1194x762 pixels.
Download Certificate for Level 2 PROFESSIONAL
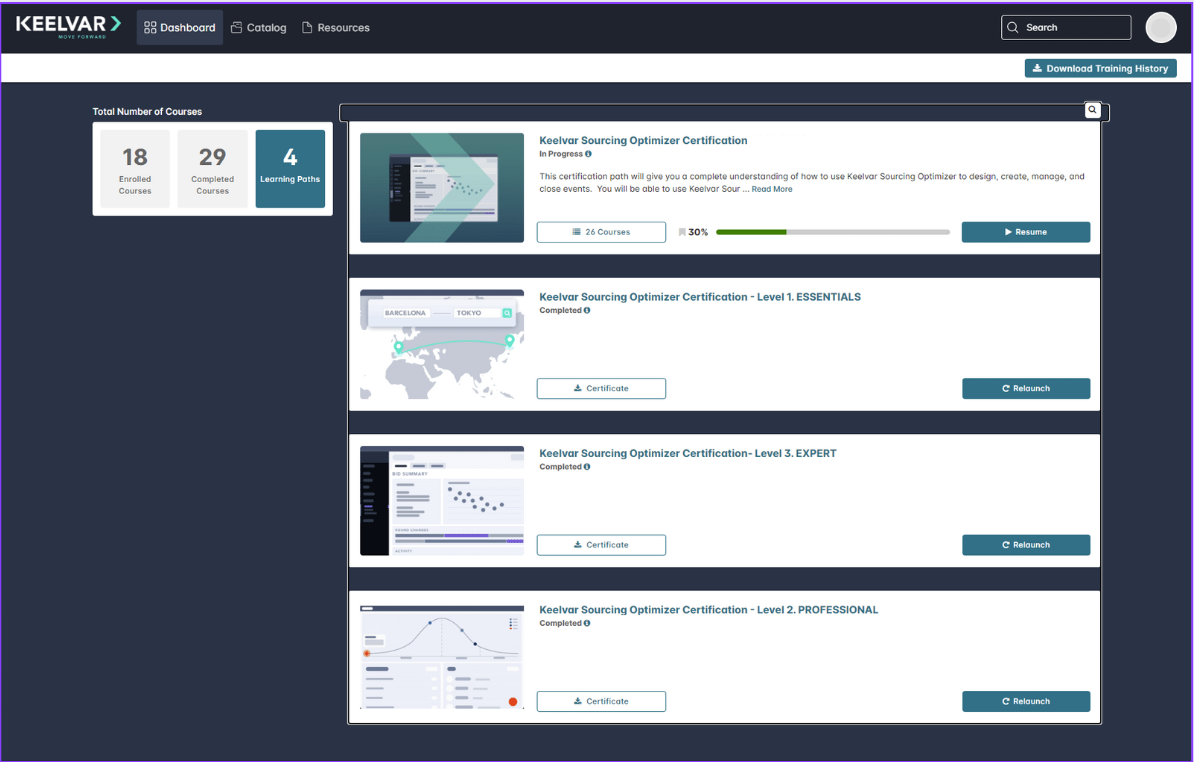click(x=602, y=701)
